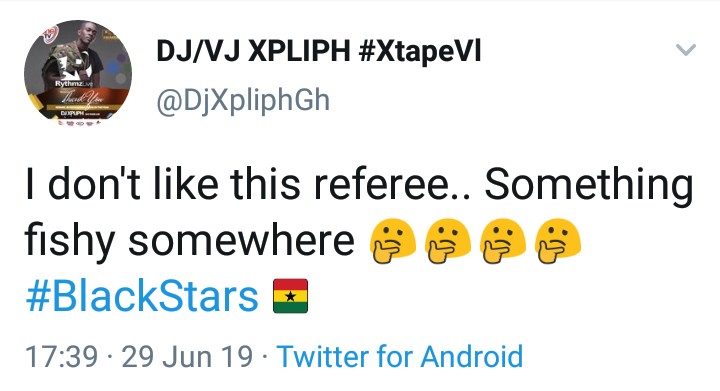The image size is (720, 391).
Task: Click the Ghana flag emoji
Action: pos(290,296)
